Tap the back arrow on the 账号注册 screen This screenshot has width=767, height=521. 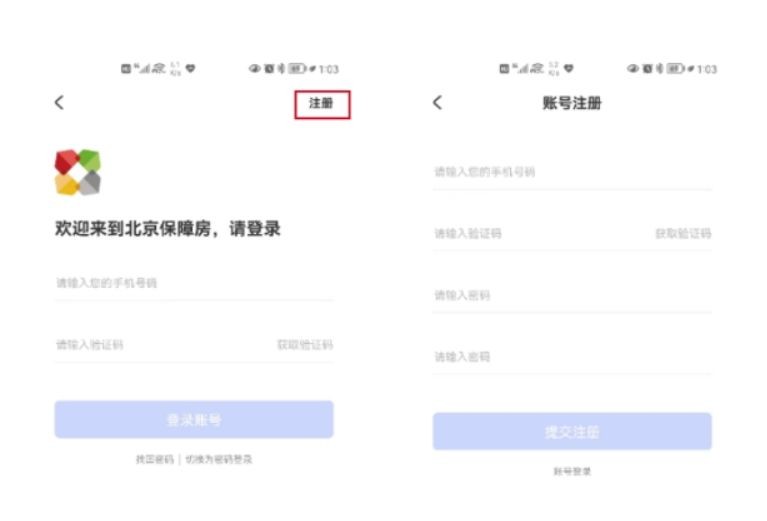pos(437,102)
